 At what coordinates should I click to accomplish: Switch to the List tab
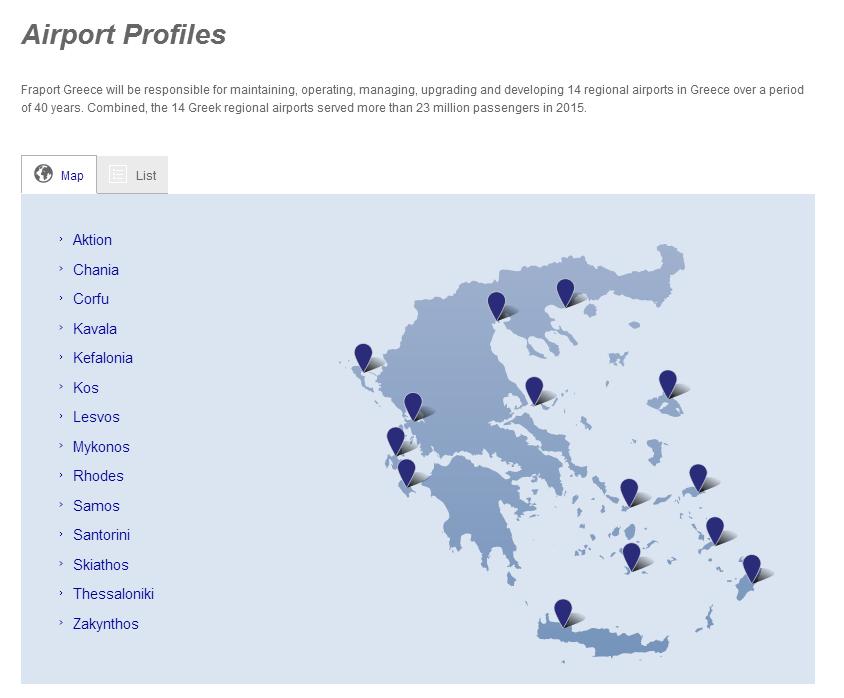(x=132, y=175)
